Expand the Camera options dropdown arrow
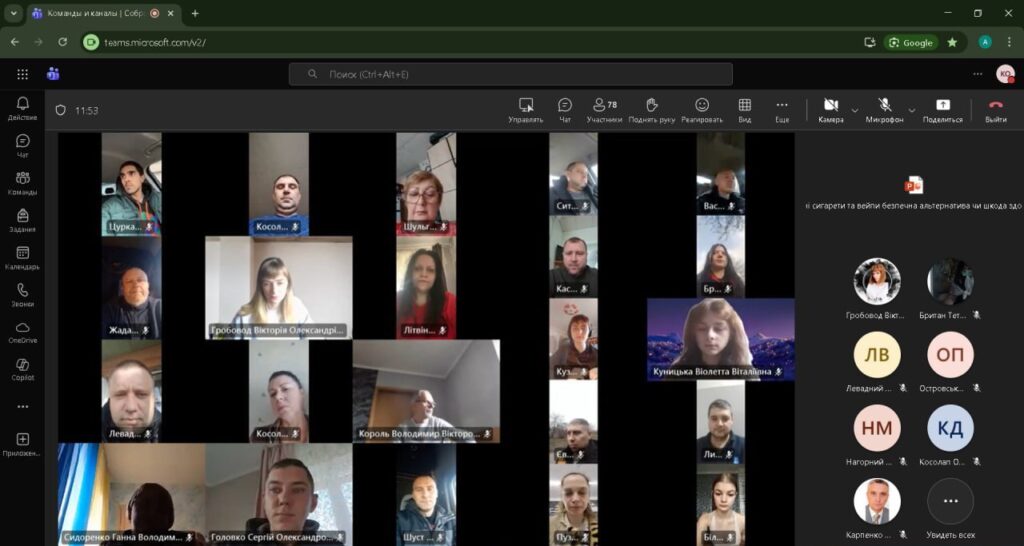This screenshot has height=546, width=1024. pyautogui.click(x=855, y=110)
